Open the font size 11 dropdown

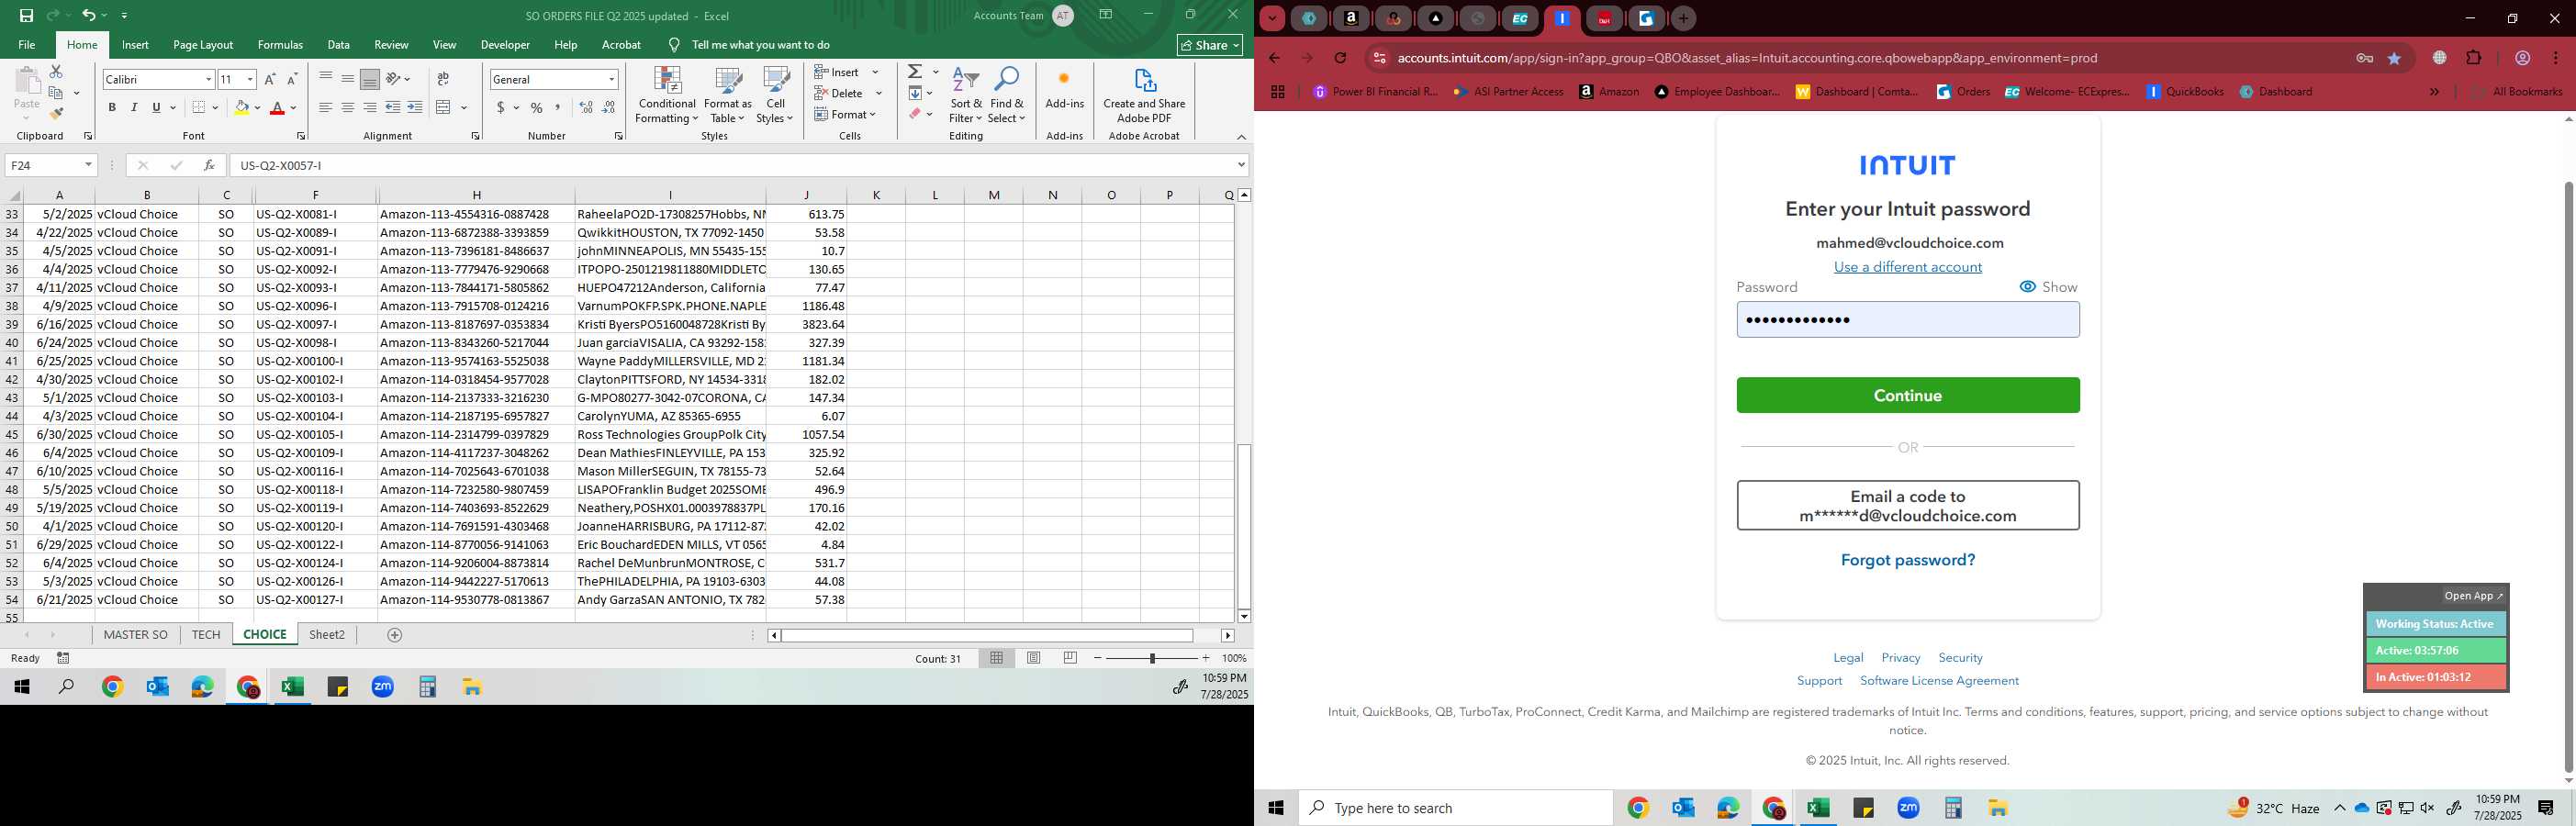pyautogui.click(x=250, y=79)
